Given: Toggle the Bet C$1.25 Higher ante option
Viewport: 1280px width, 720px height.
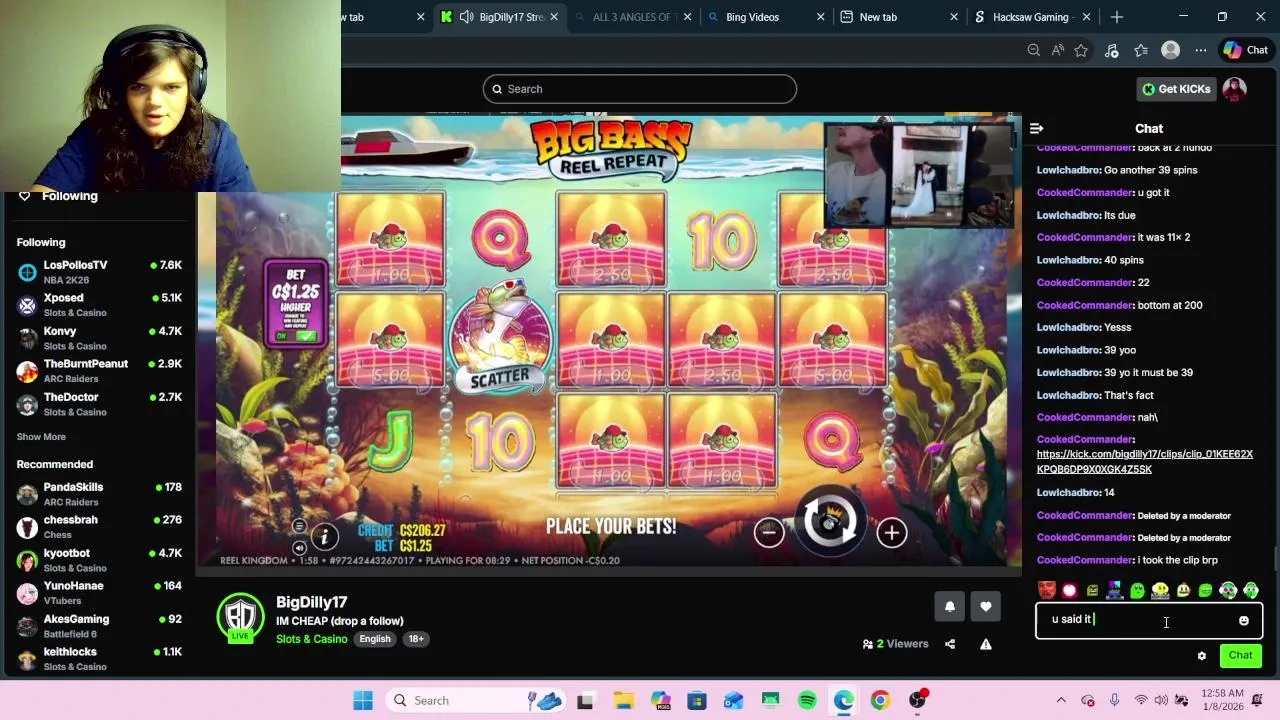Looking at the screenshot, I should coord(296,303).
